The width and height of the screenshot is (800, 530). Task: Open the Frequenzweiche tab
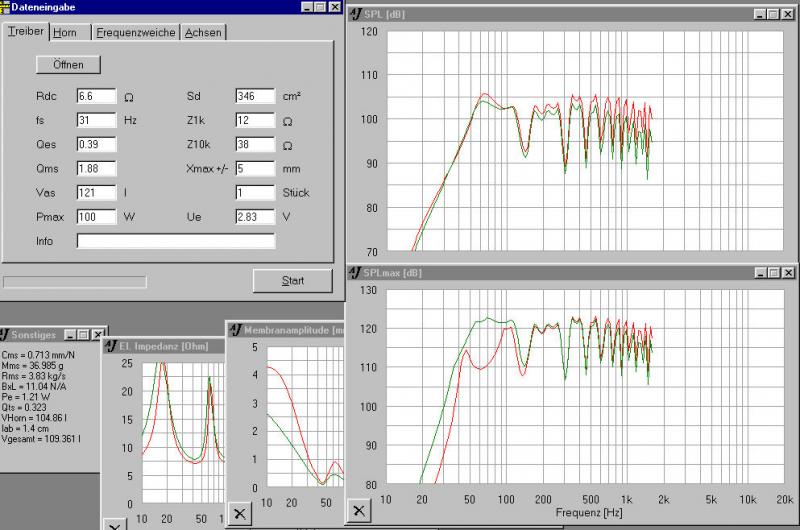[x=136, y=32]
